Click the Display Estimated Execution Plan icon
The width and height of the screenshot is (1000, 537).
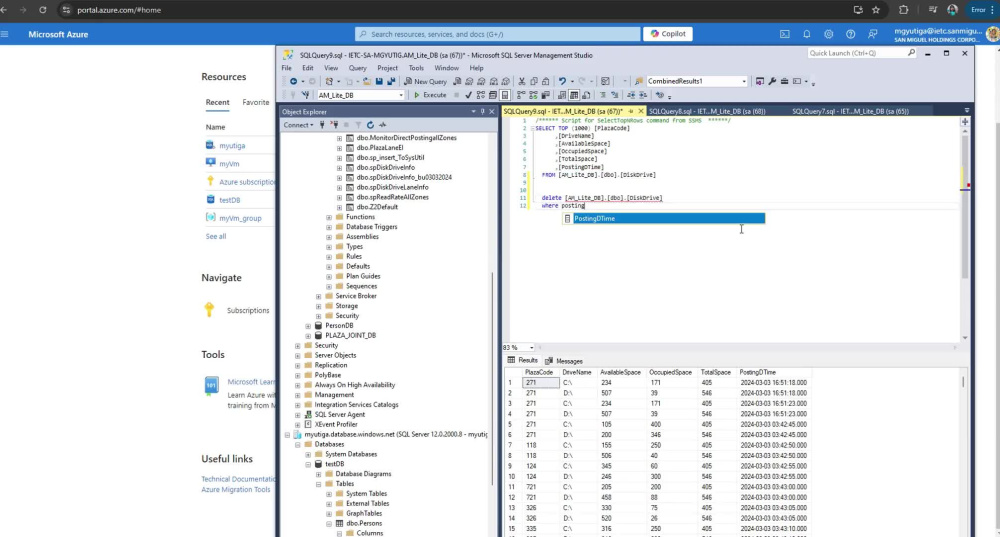pyautogui.click(x=481, y=95)
